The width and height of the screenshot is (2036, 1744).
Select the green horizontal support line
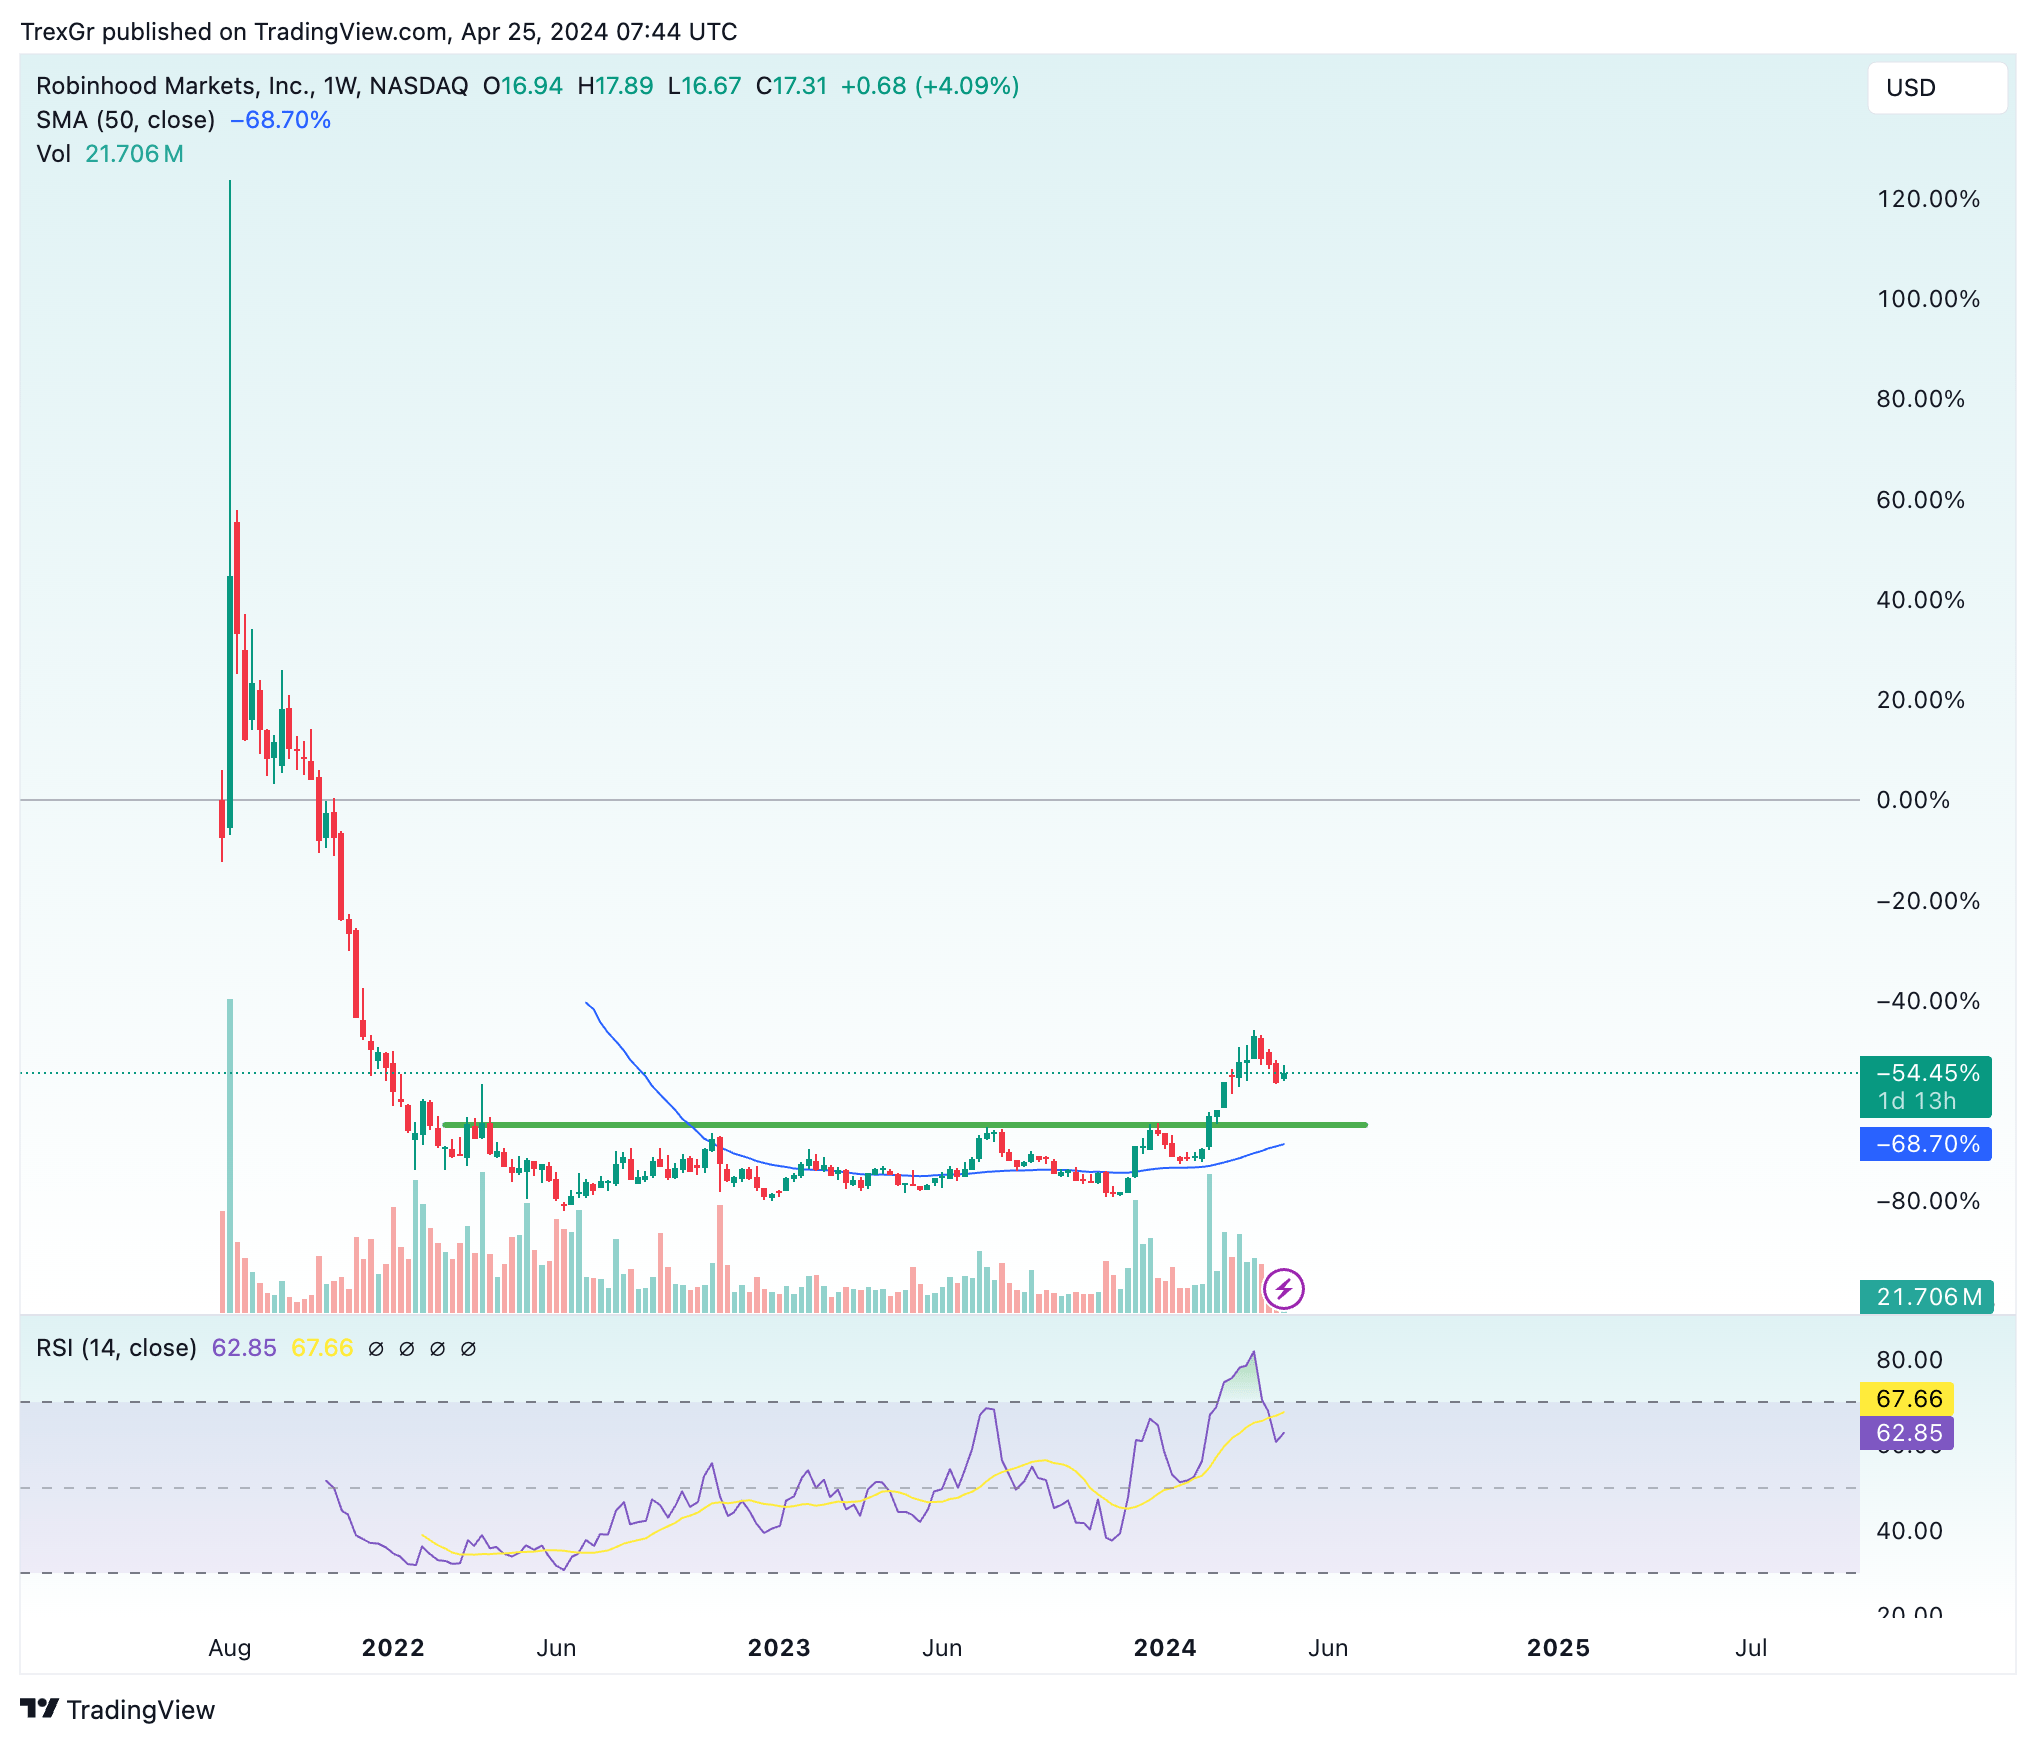(900, 1124)
